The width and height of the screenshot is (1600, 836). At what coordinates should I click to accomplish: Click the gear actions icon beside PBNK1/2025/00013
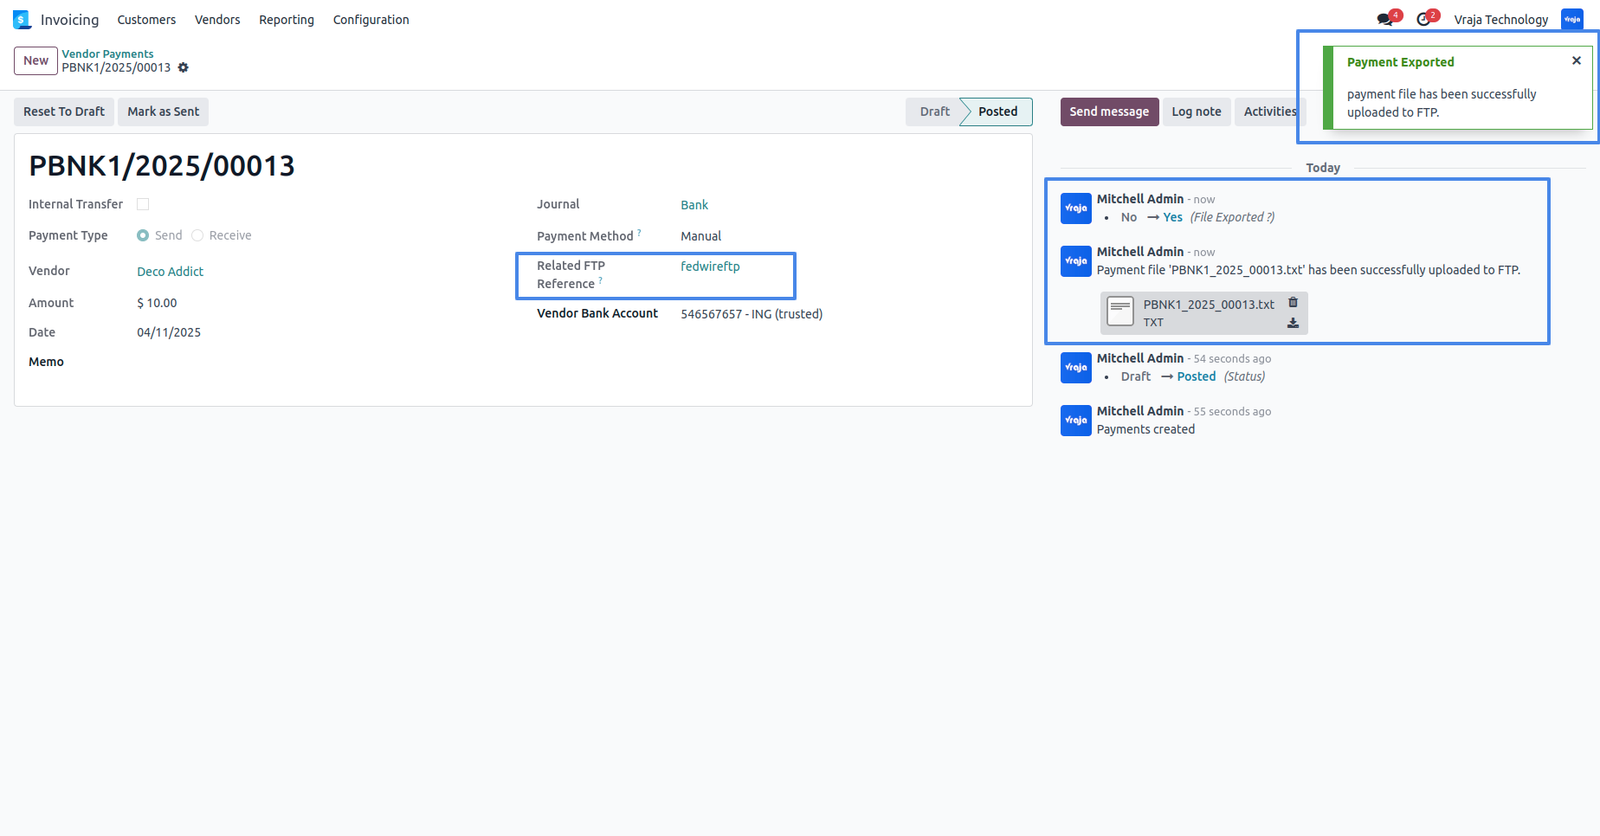click(183, 68)
